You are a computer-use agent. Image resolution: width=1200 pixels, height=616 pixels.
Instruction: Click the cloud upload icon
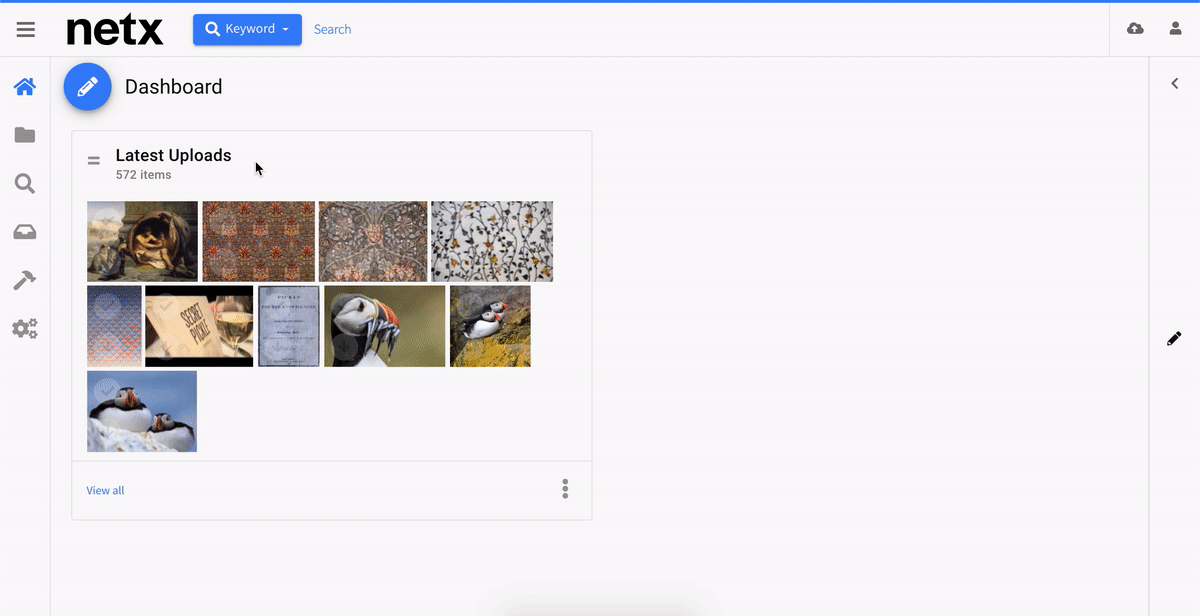point(1135,29)
